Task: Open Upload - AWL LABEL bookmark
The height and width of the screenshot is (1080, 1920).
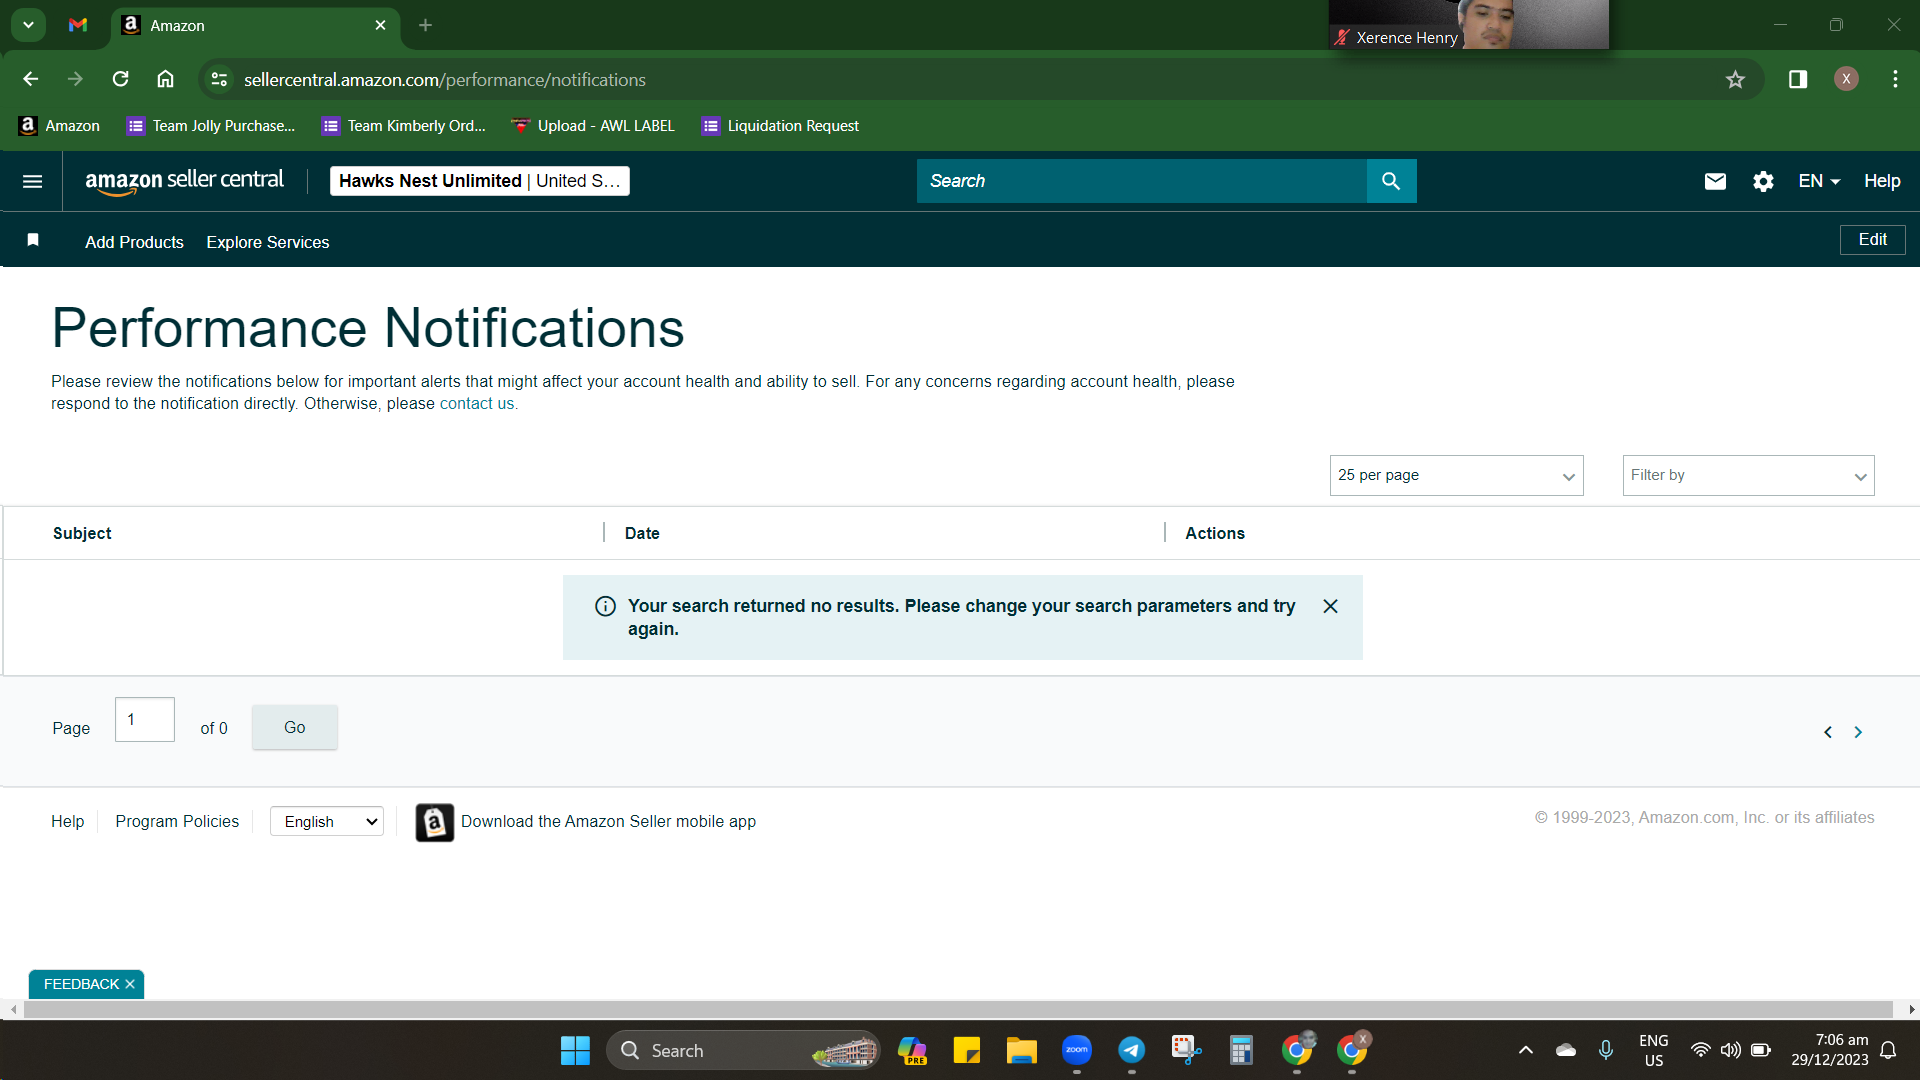Action: click(593, 126)
